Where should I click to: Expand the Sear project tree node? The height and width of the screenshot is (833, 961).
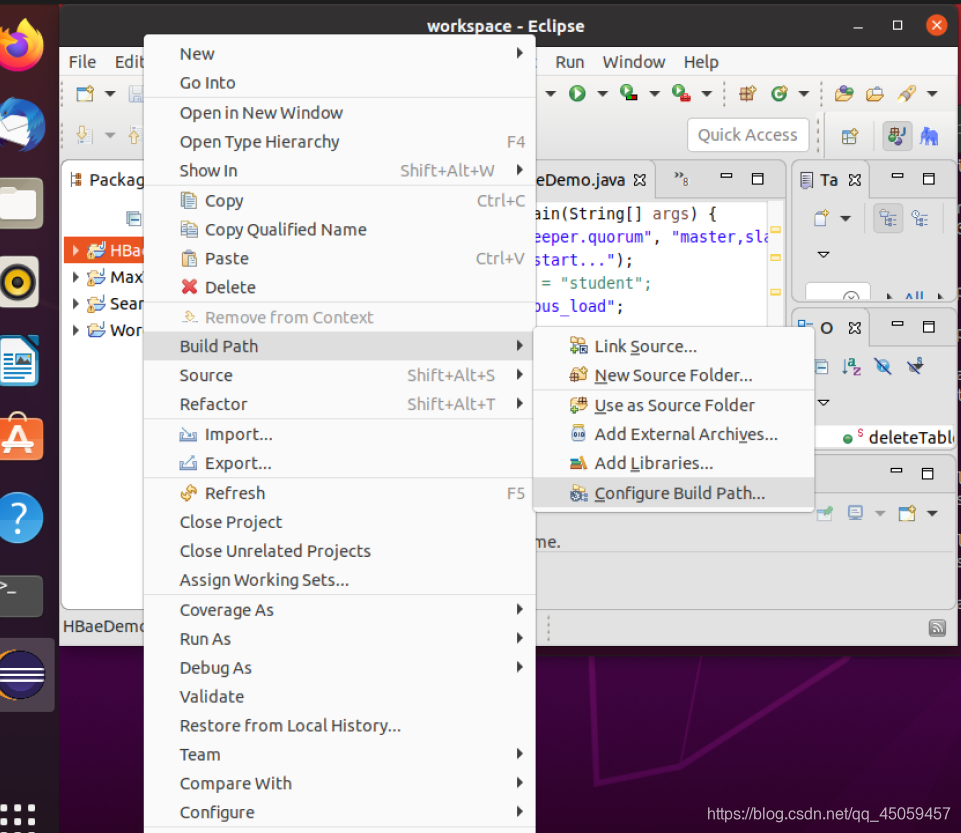tap(75, 303)
